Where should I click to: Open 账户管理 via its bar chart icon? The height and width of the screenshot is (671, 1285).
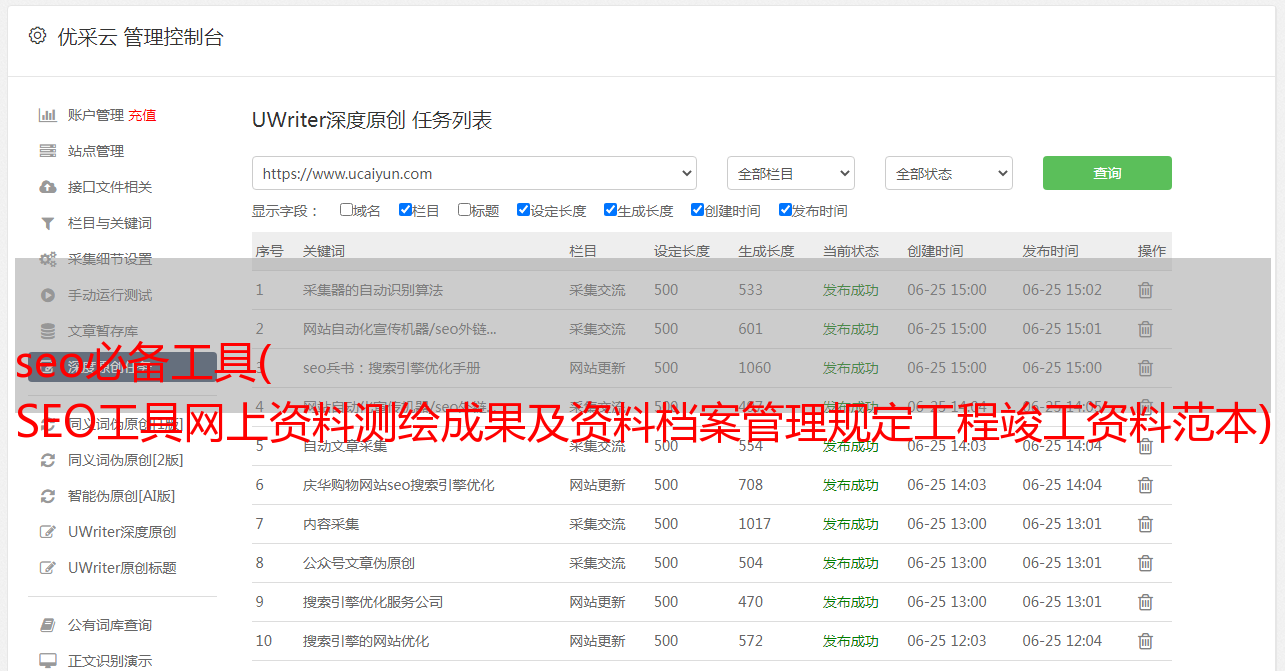(x=47, y=115)
